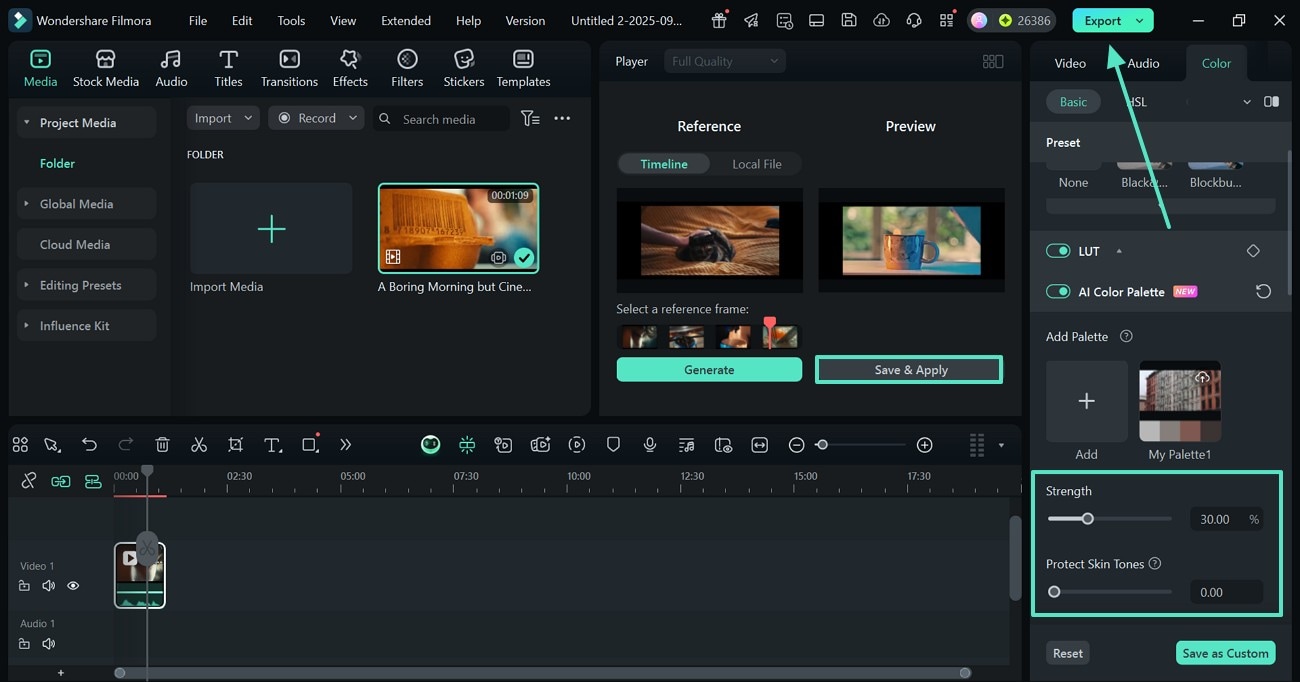
Task: Select the crop tool in timeline toolbar
Action: (235, 445)
